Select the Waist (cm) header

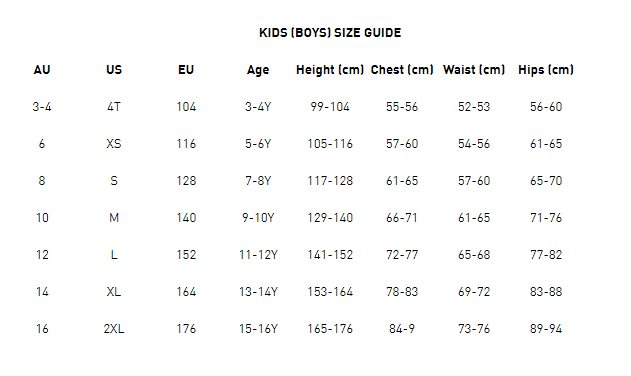(x=474, y=70)
